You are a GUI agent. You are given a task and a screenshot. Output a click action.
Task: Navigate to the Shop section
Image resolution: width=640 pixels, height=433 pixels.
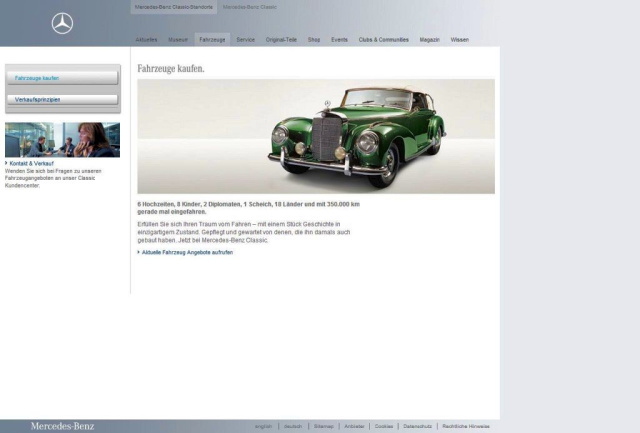[314, 39]
